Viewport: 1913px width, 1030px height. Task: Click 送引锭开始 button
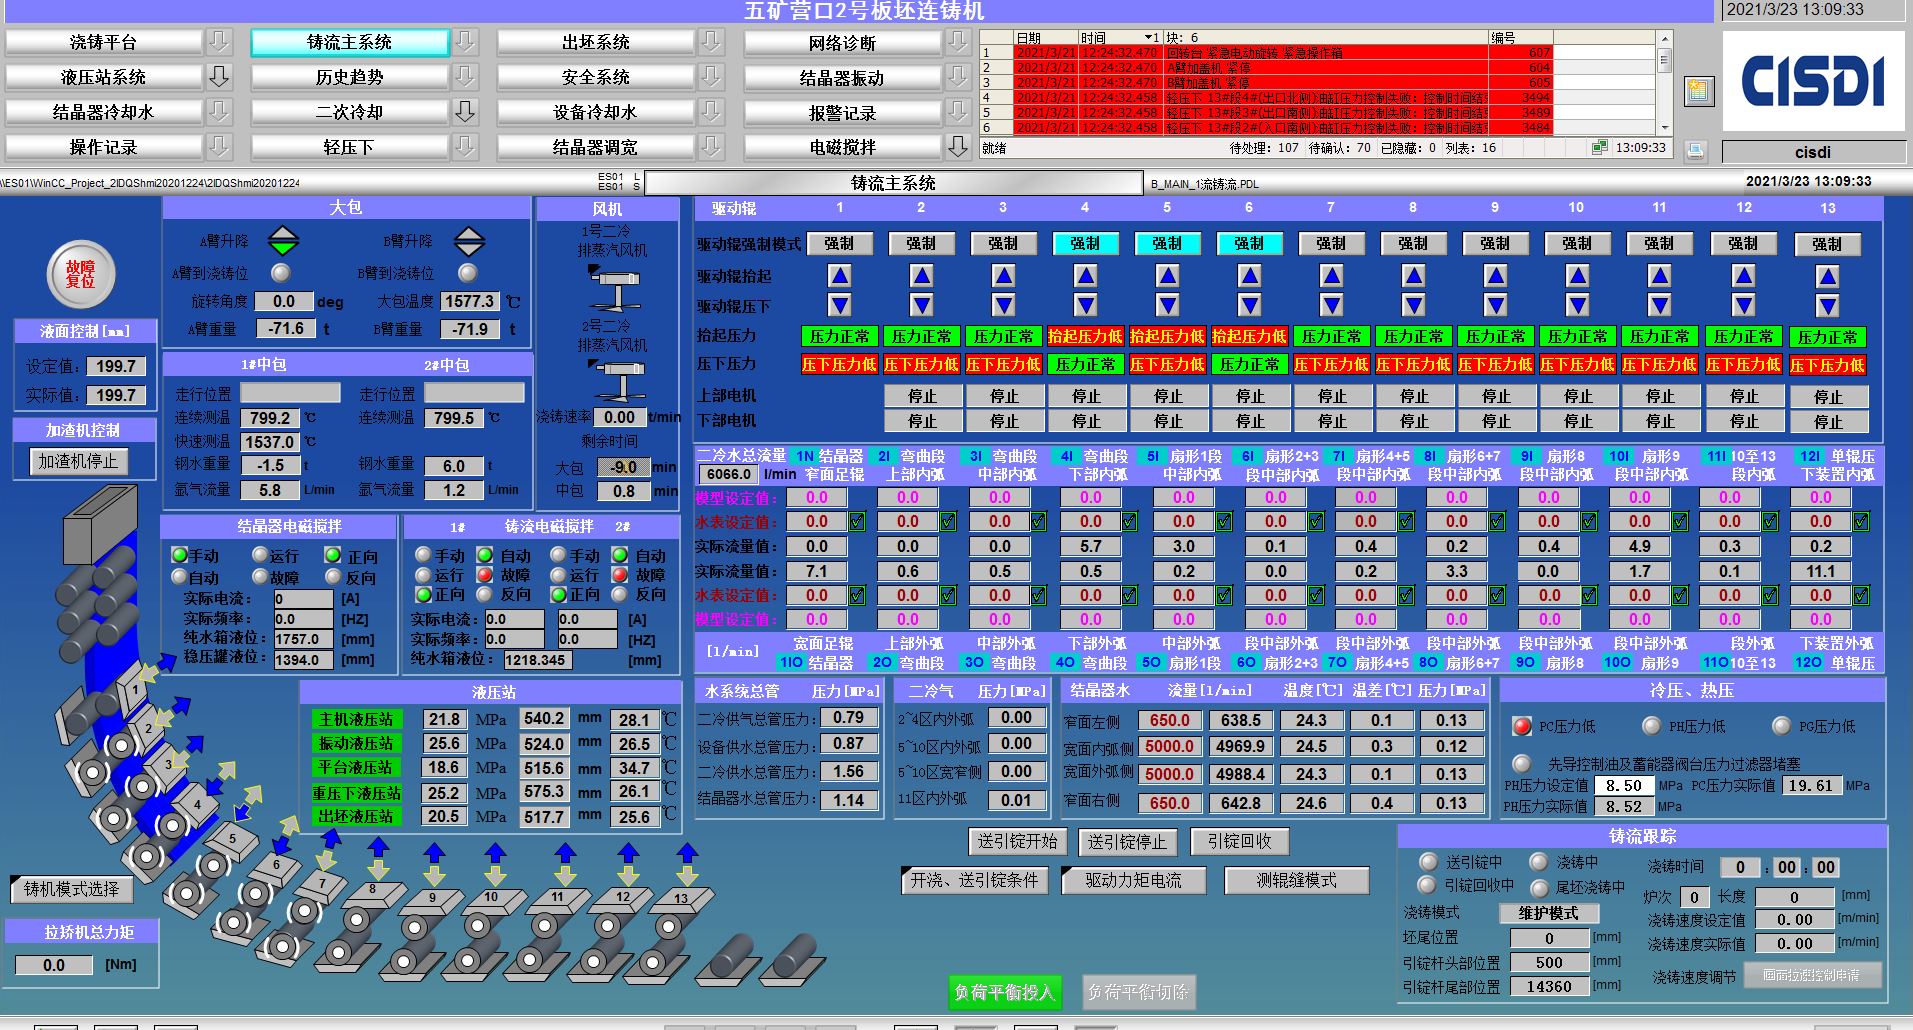[x=1017, y=842]
